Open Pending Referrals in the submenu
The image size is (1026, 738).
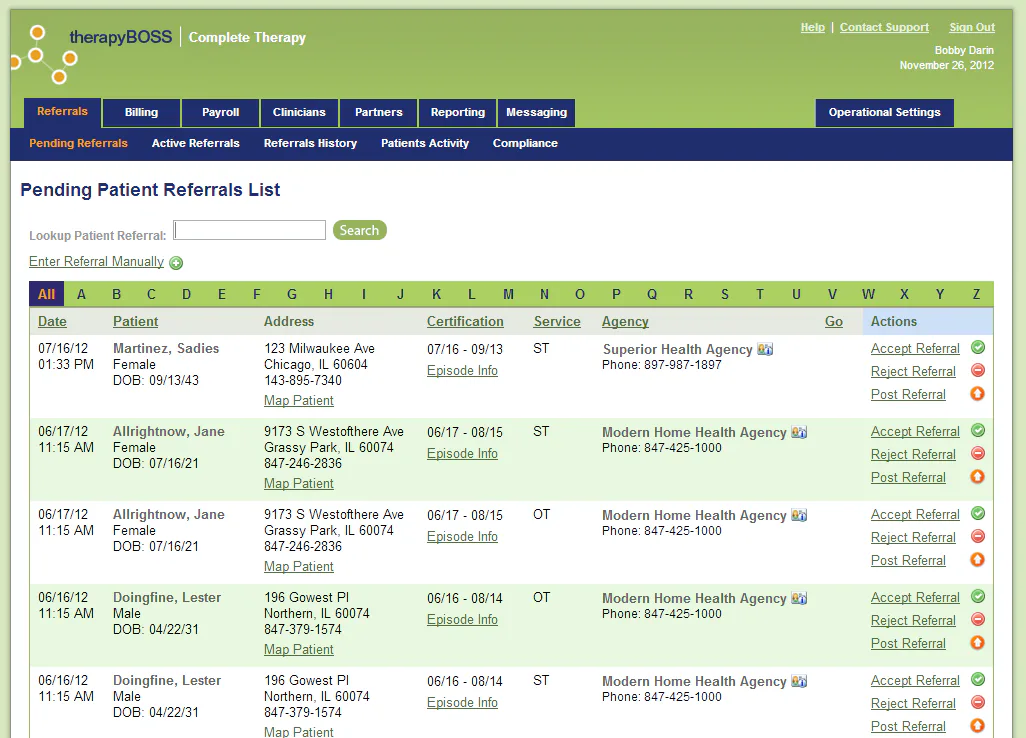pos(79,143)
